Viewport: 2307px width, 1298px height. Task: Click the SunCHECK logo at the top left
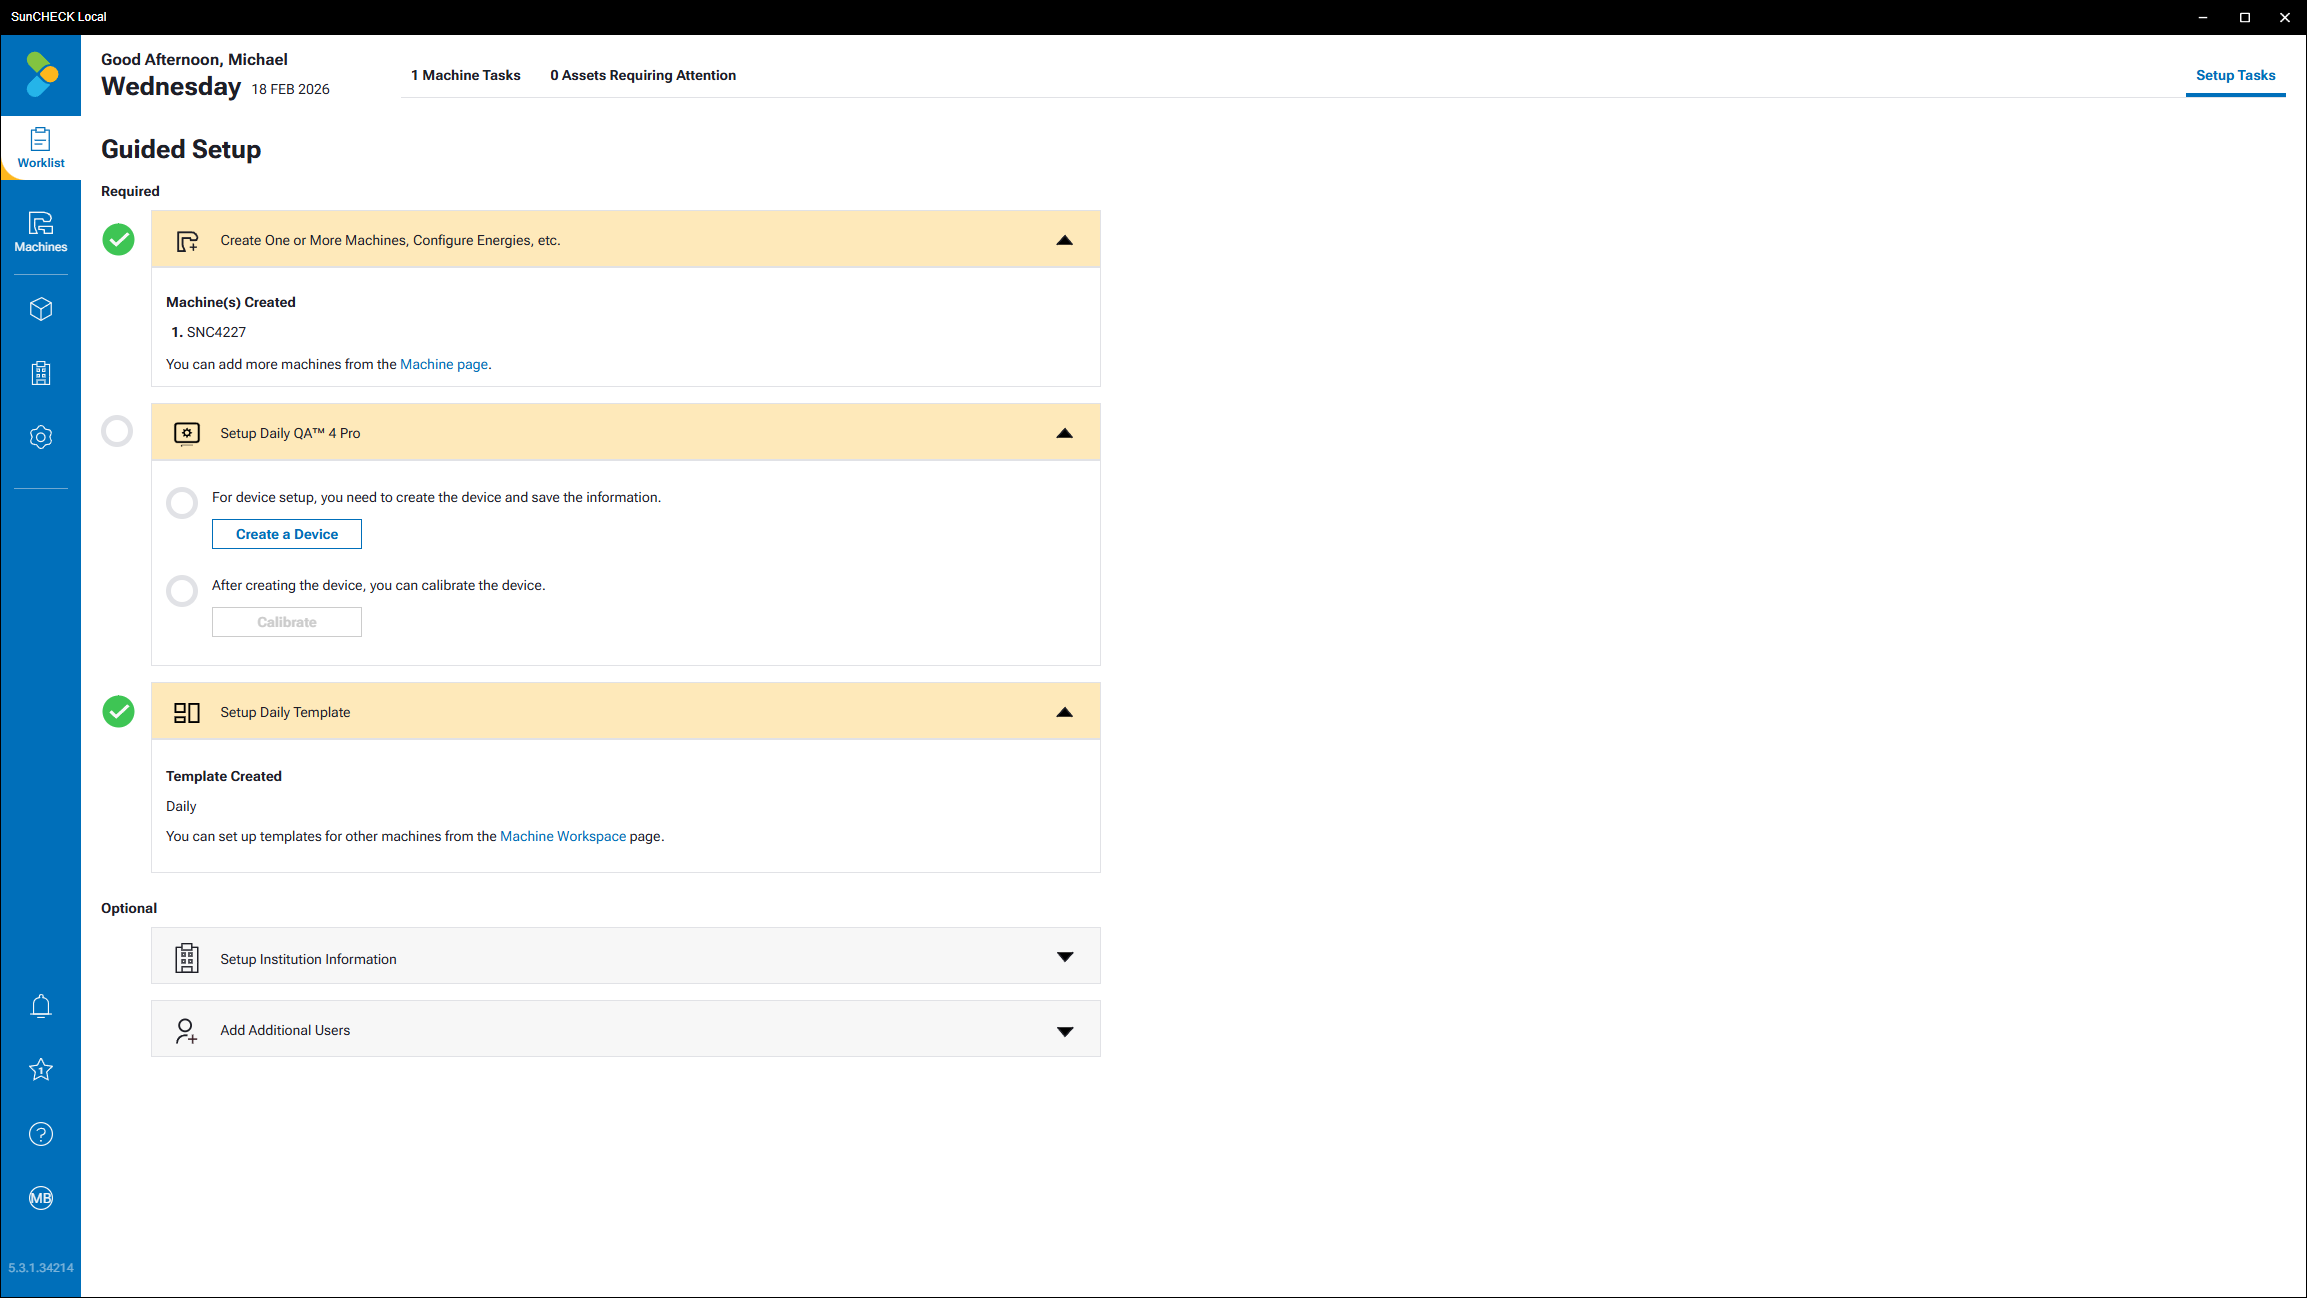[41, 75]
